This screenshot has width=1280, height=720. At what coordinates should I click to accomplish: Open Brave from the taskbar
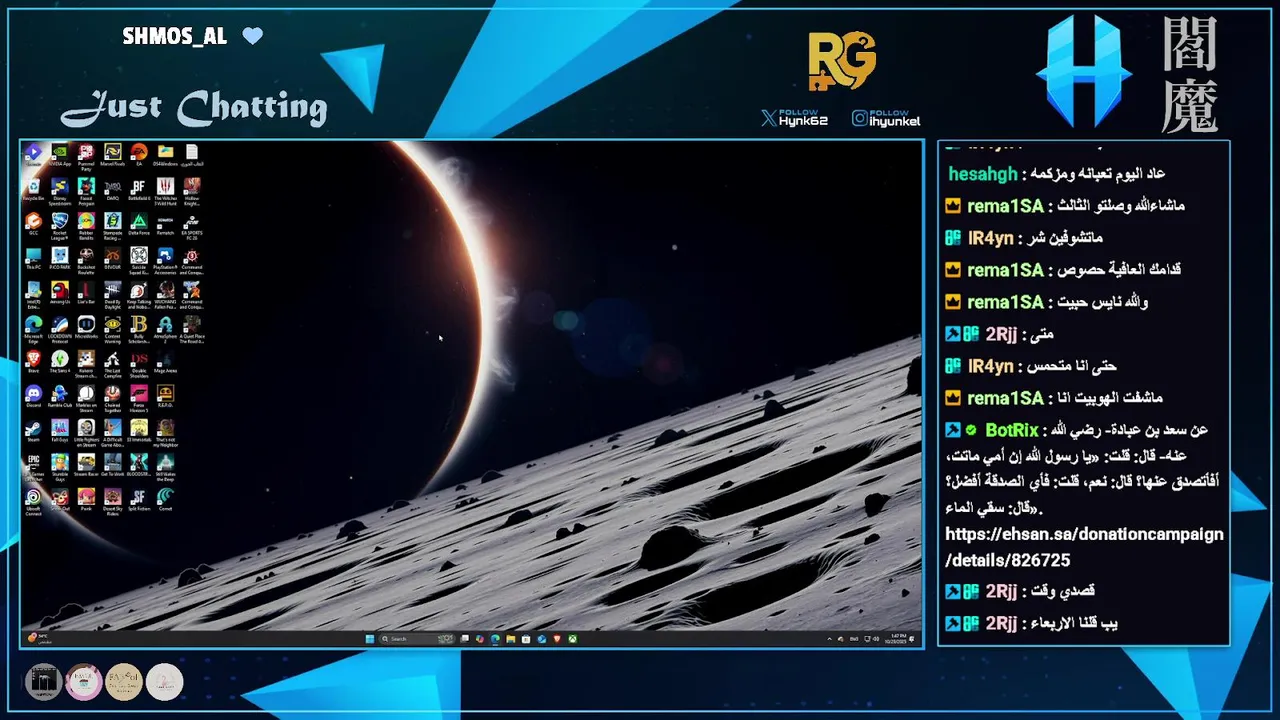click(x=557, y=639)
